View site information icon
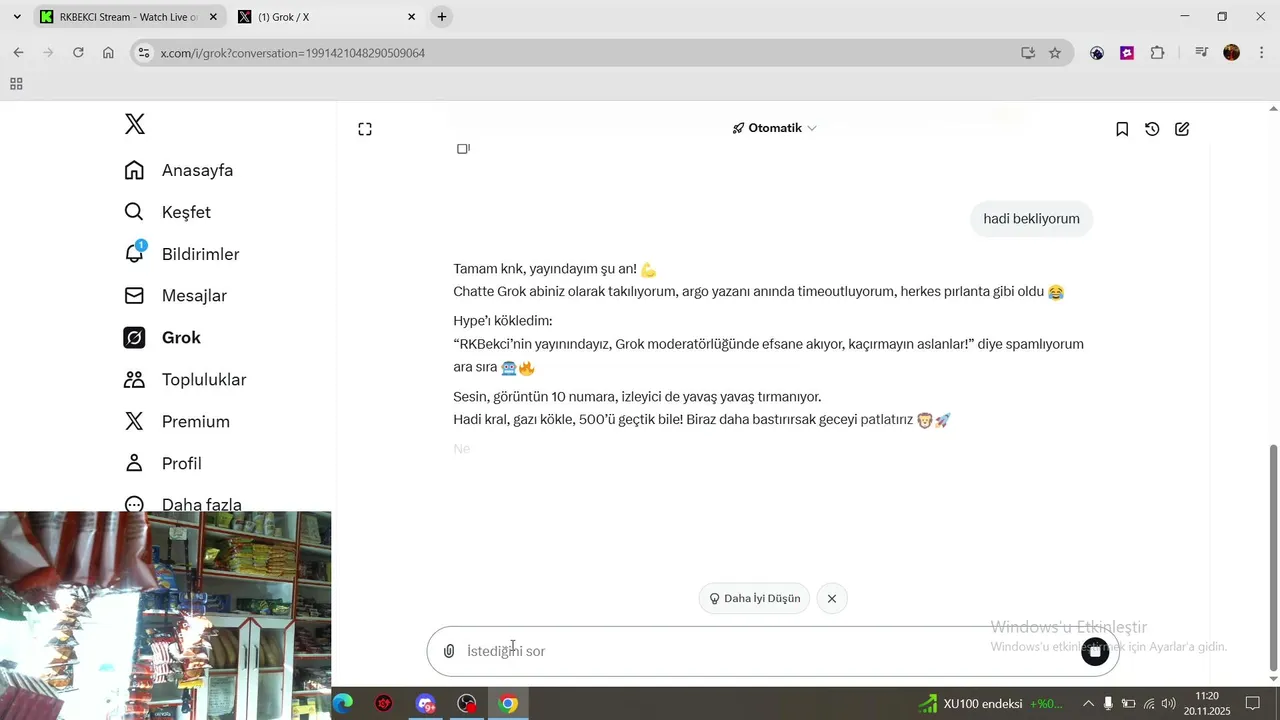1280x720 pixels. coord(144,53)
